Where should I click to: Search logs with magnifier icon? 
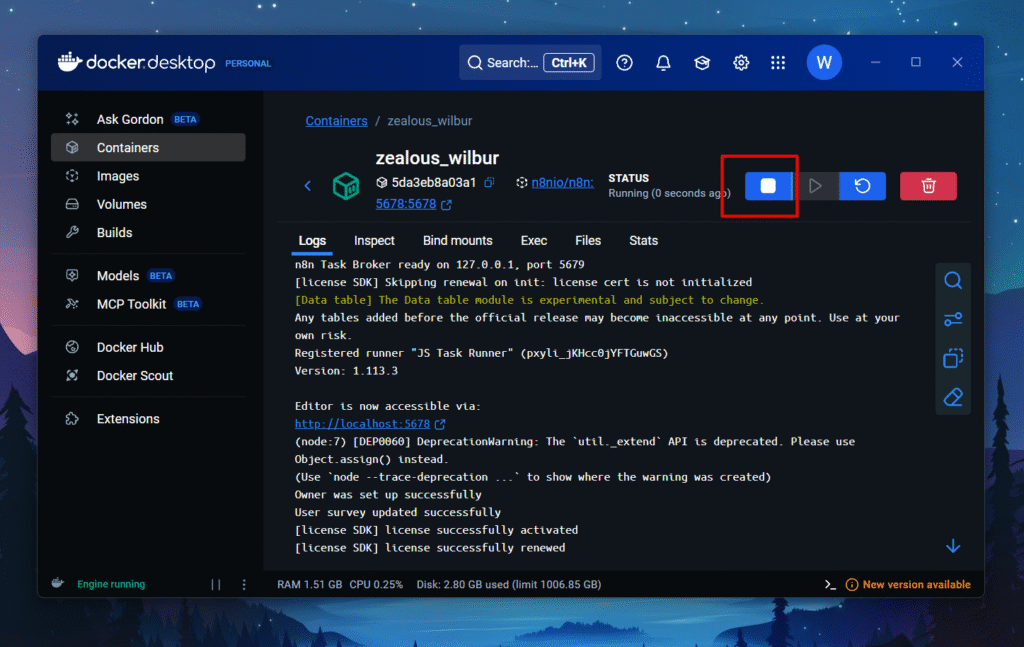coord(953,281)
